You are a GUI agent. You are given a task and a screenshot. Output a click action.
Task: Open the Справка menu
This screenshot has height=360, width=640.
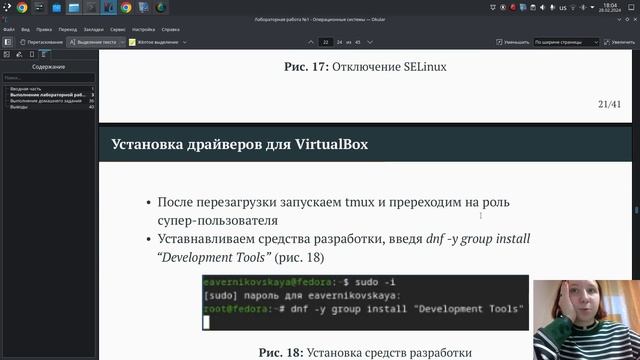coord(170,29)
